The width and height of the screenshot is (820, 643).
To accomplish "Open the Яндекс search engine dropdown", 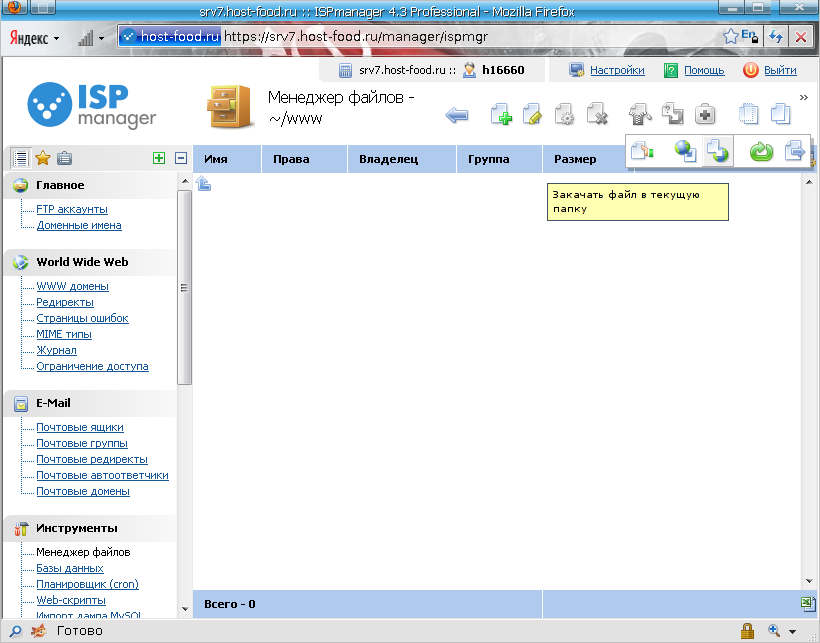I will pyautogui.click(x=35, y=38).
